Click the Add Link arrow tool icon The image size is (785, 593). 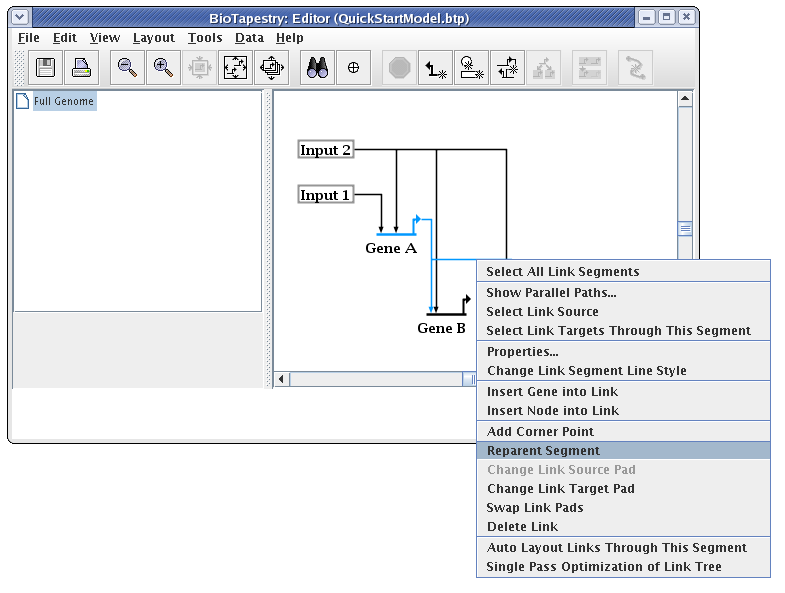435,68
